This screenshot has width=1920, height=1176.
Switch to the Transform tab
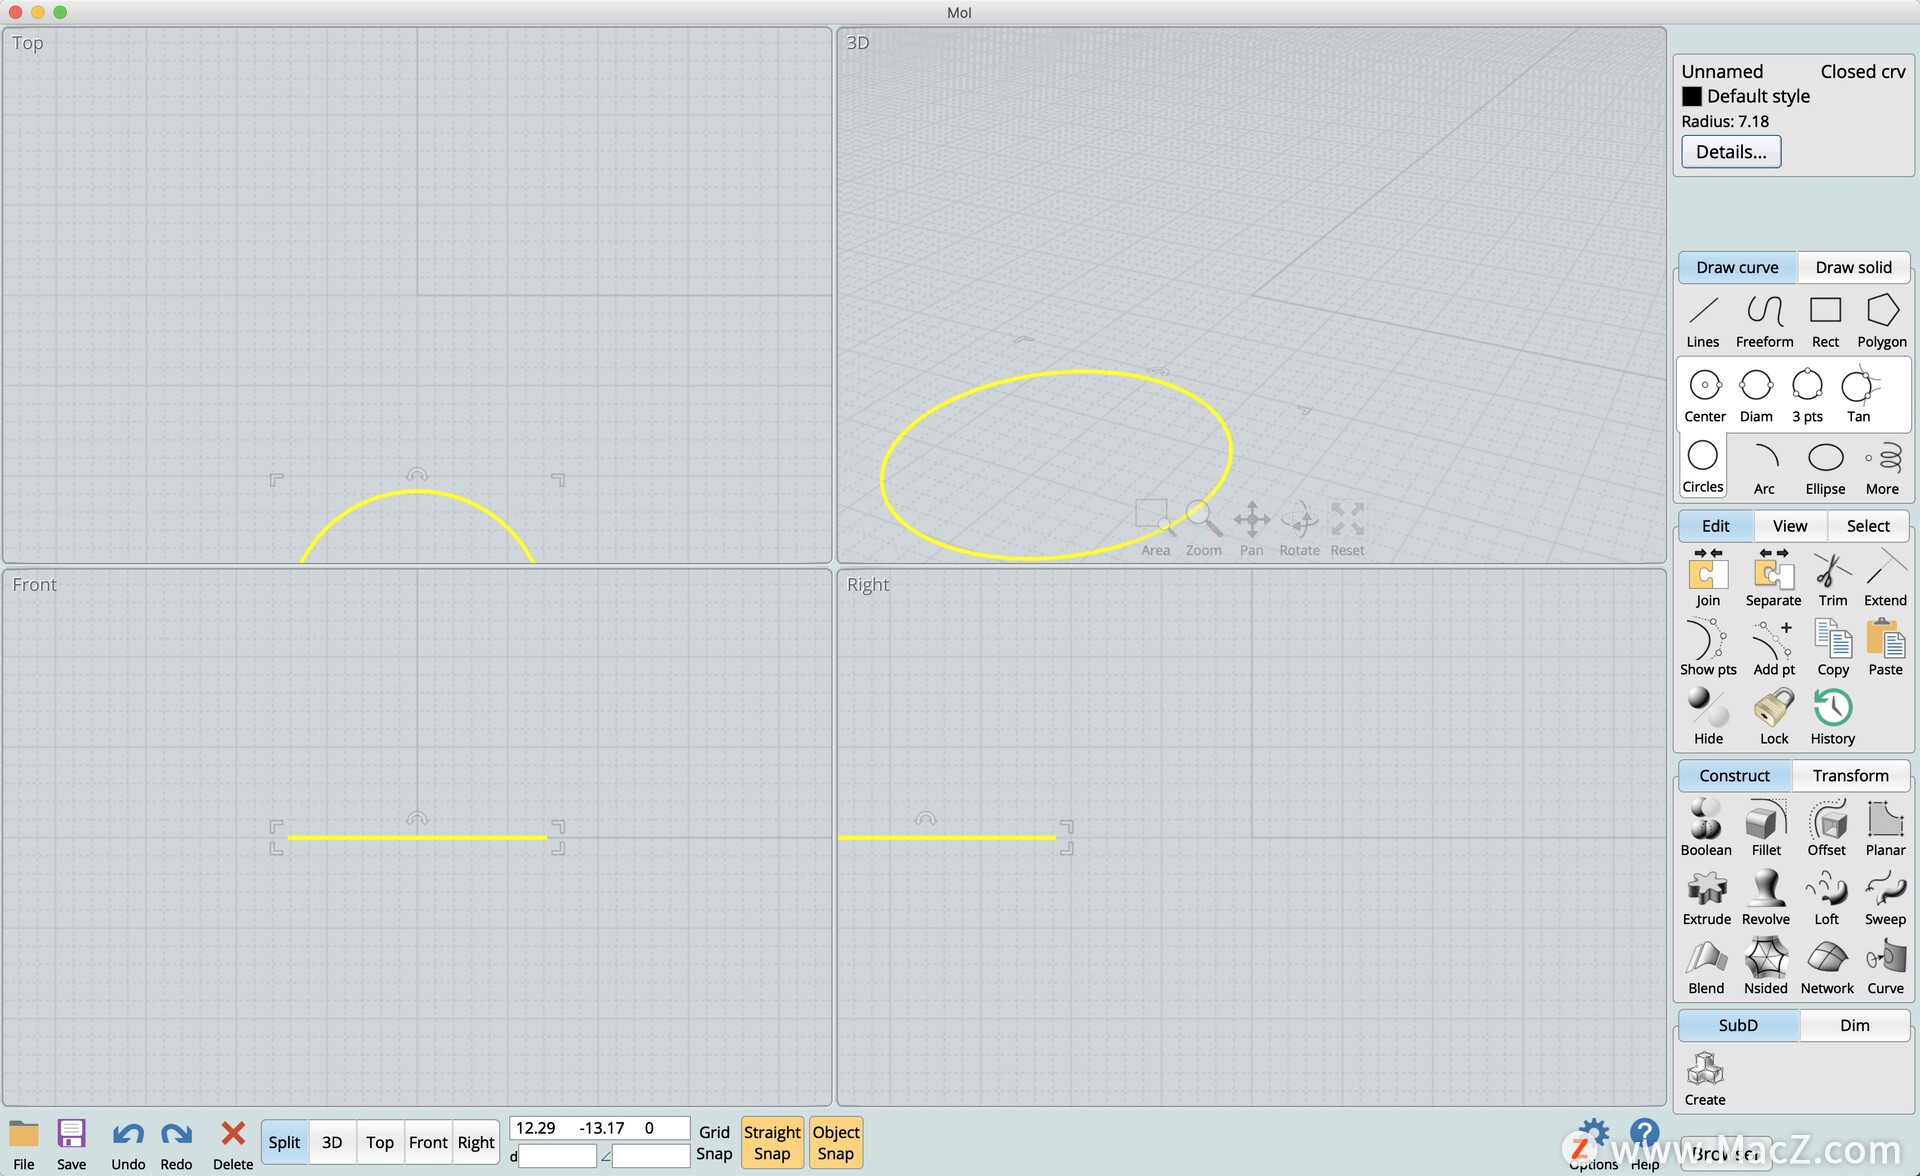click(1850, 775)
